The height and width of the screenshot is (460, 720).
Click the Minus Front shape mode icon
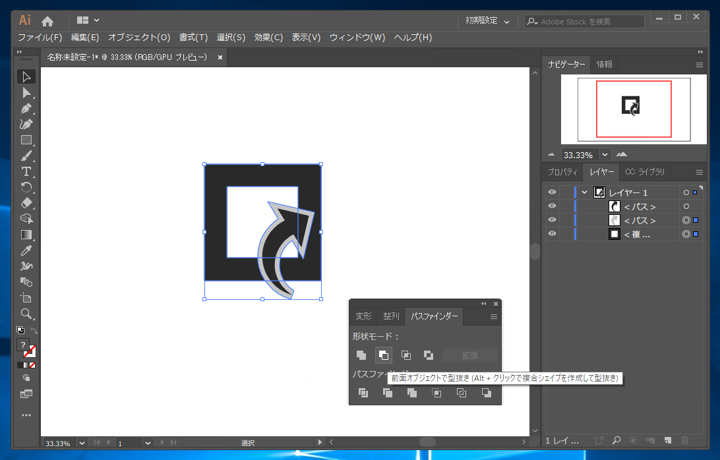pyautogui.click(x=383, y=355)
